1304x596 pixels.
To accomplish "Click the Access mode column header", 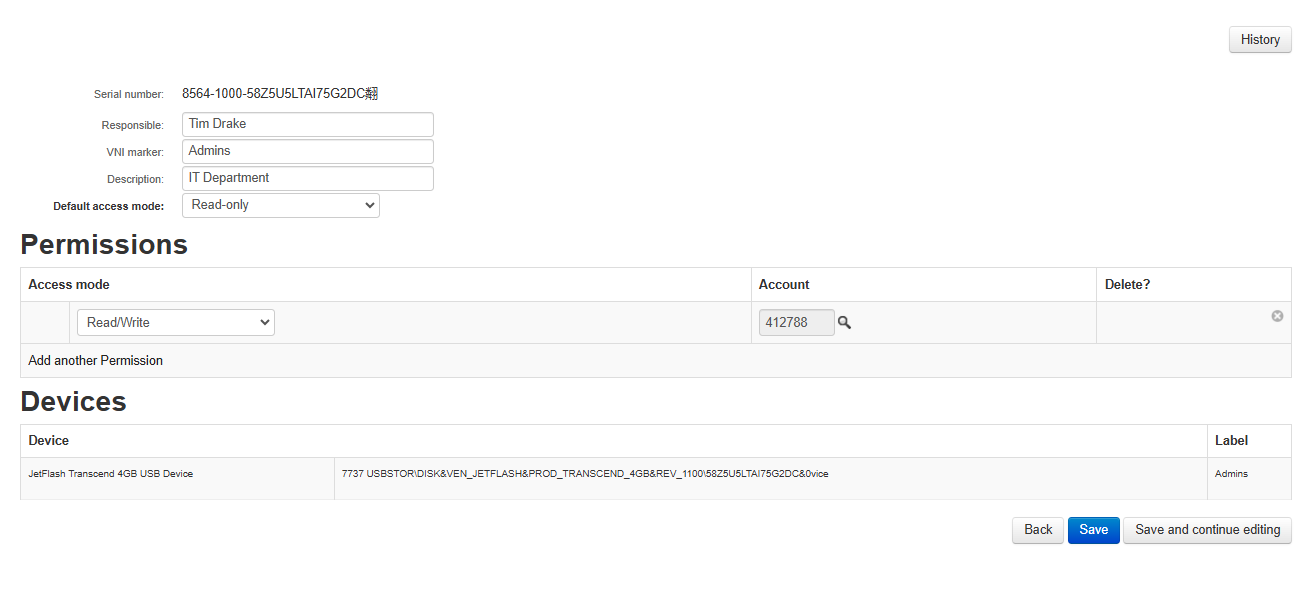I will 69,284.
